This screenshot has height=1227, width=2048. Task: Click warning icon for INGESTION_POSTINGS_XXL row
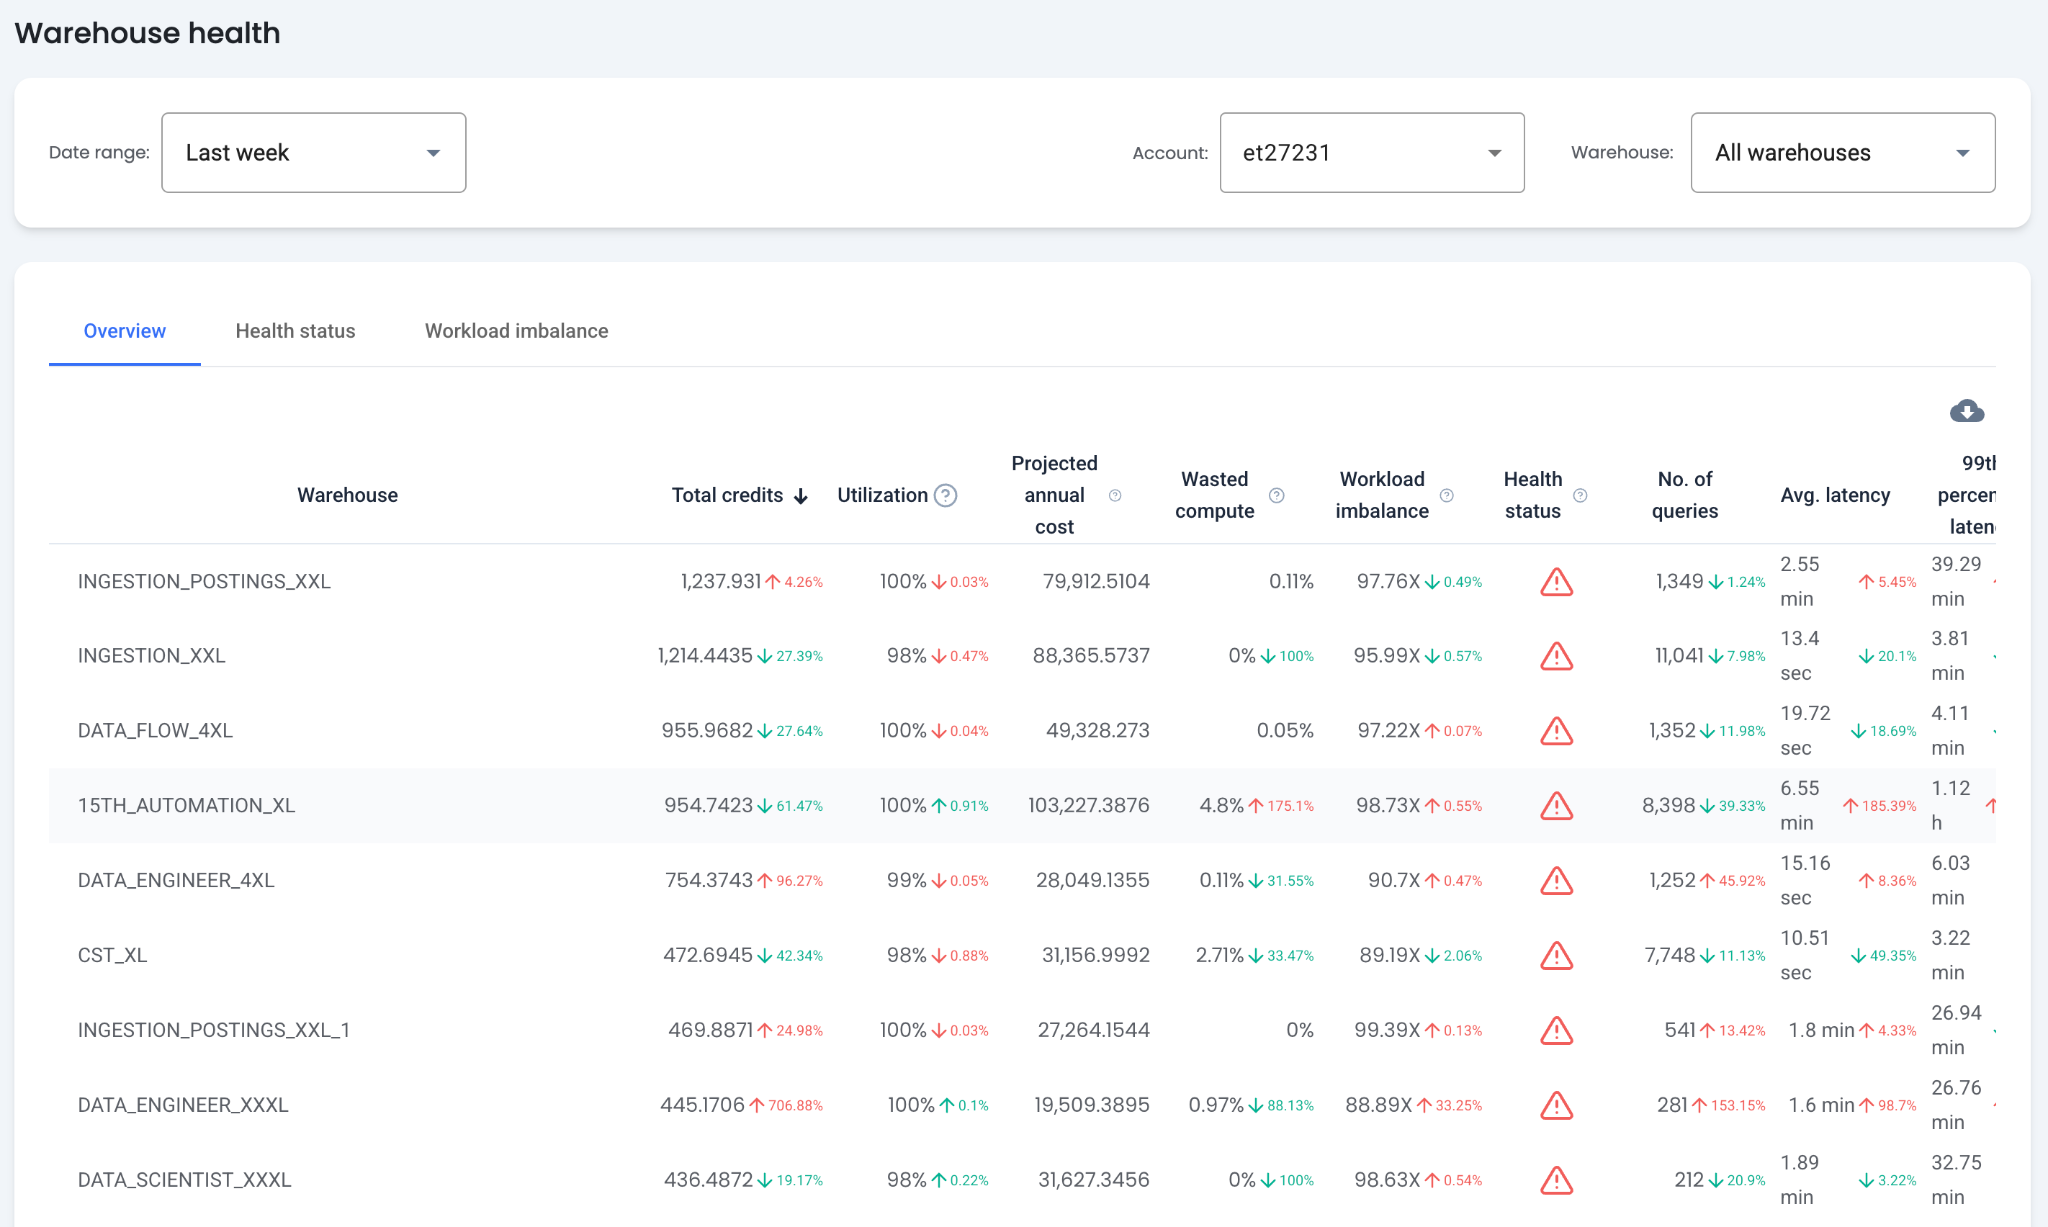click(1556, 581)
